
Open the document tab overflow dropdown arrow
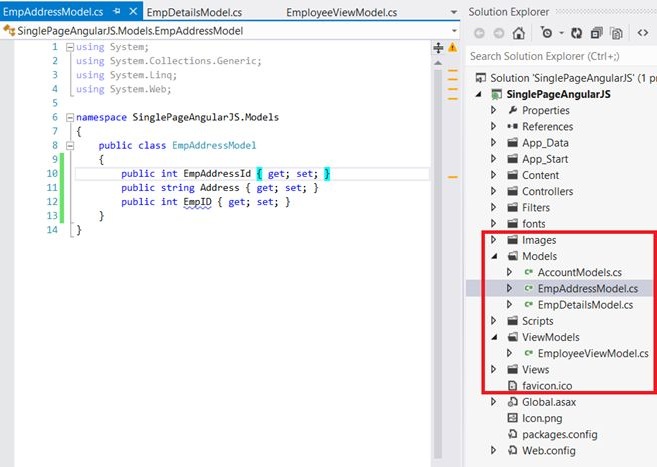click(454, 13)
